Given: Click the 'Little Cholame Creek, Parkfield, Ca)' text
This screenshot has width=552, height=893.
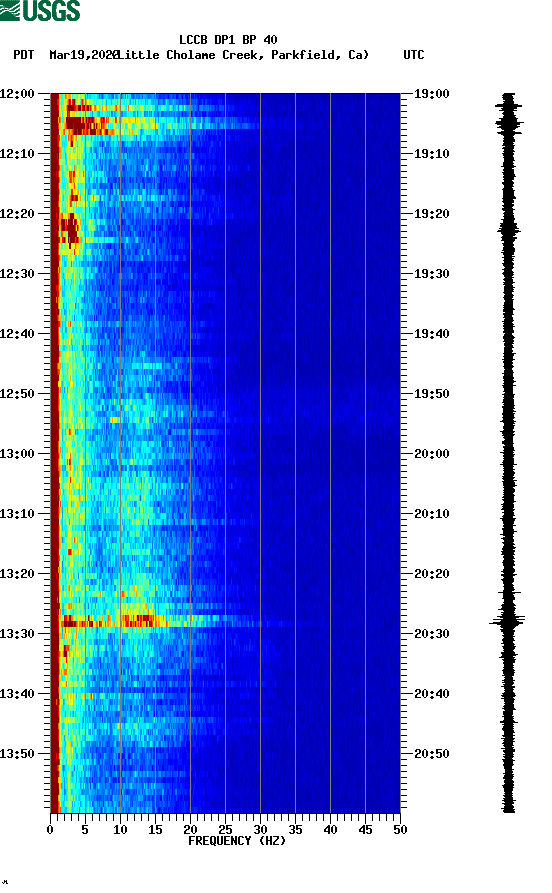Looking at the screenshot, I should pos(243,55).
